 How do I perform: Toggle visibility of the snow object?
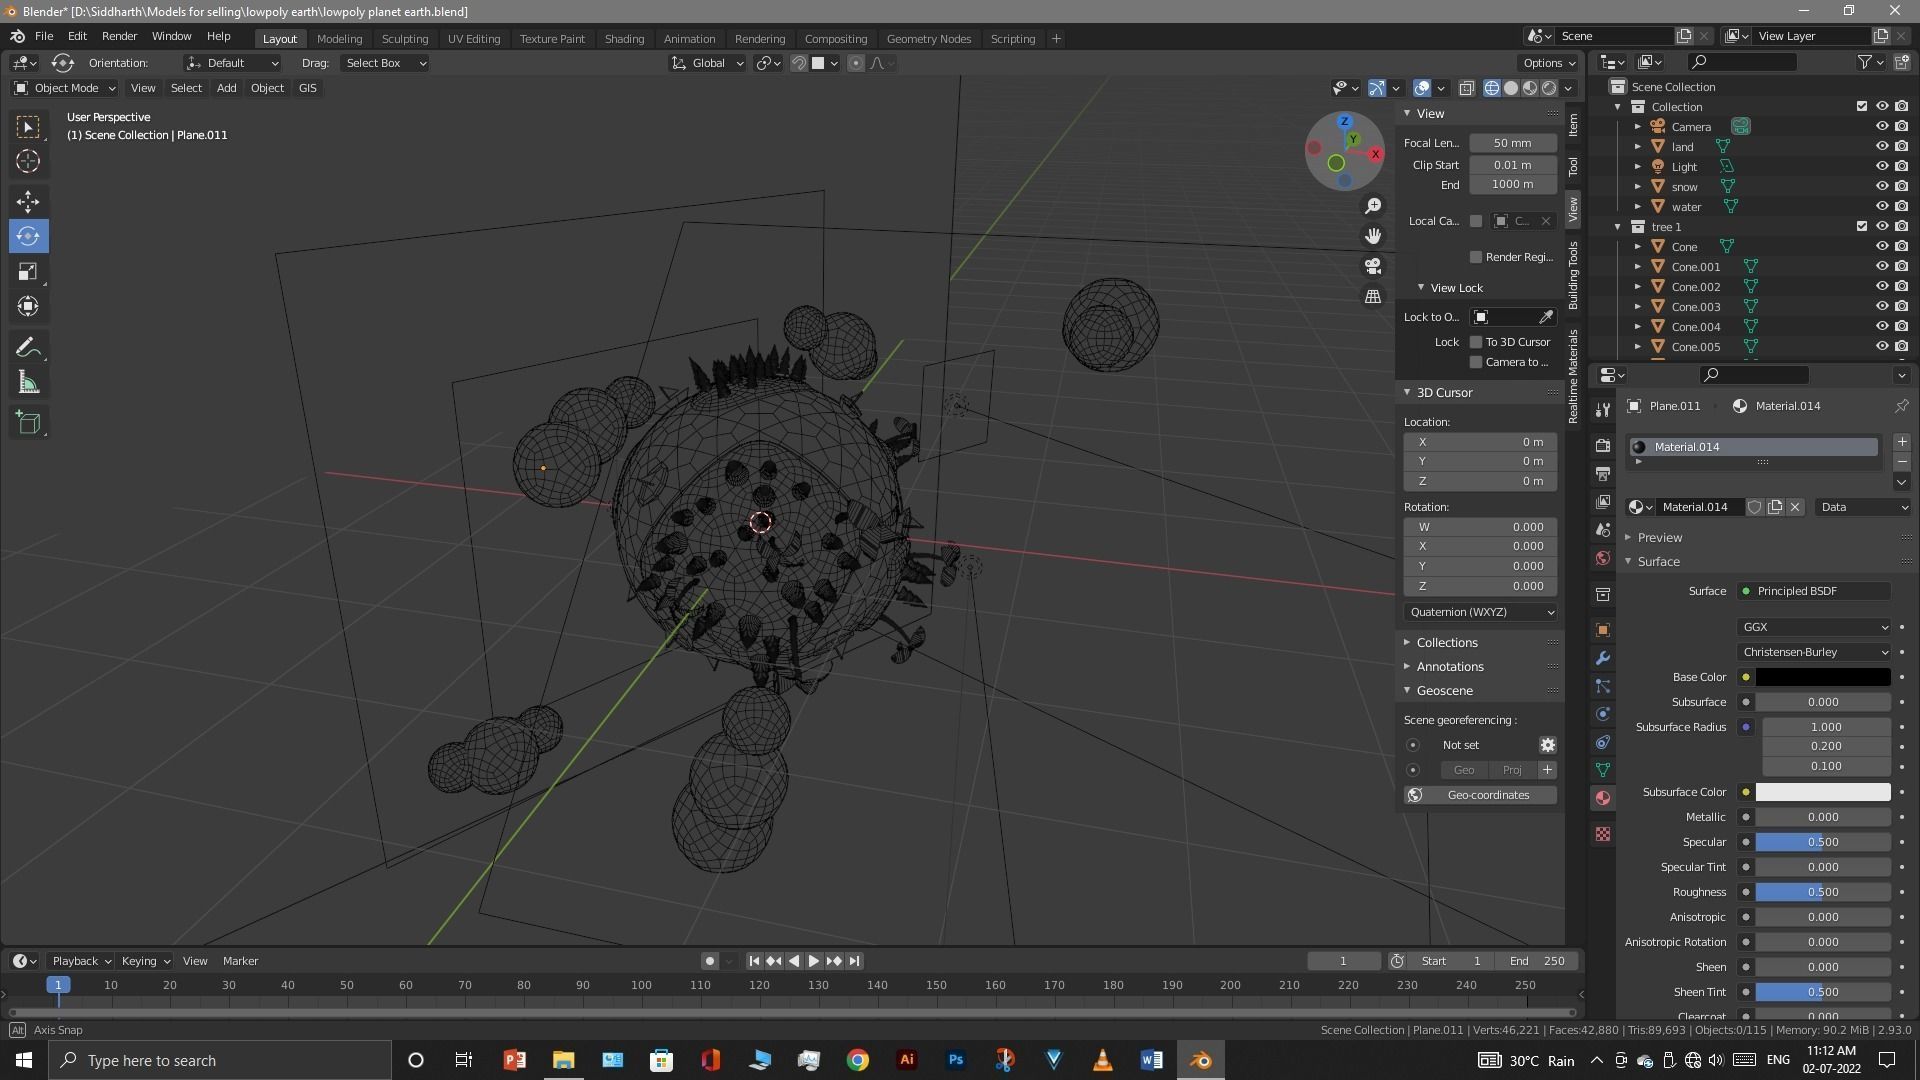[x=1881, y=187]
